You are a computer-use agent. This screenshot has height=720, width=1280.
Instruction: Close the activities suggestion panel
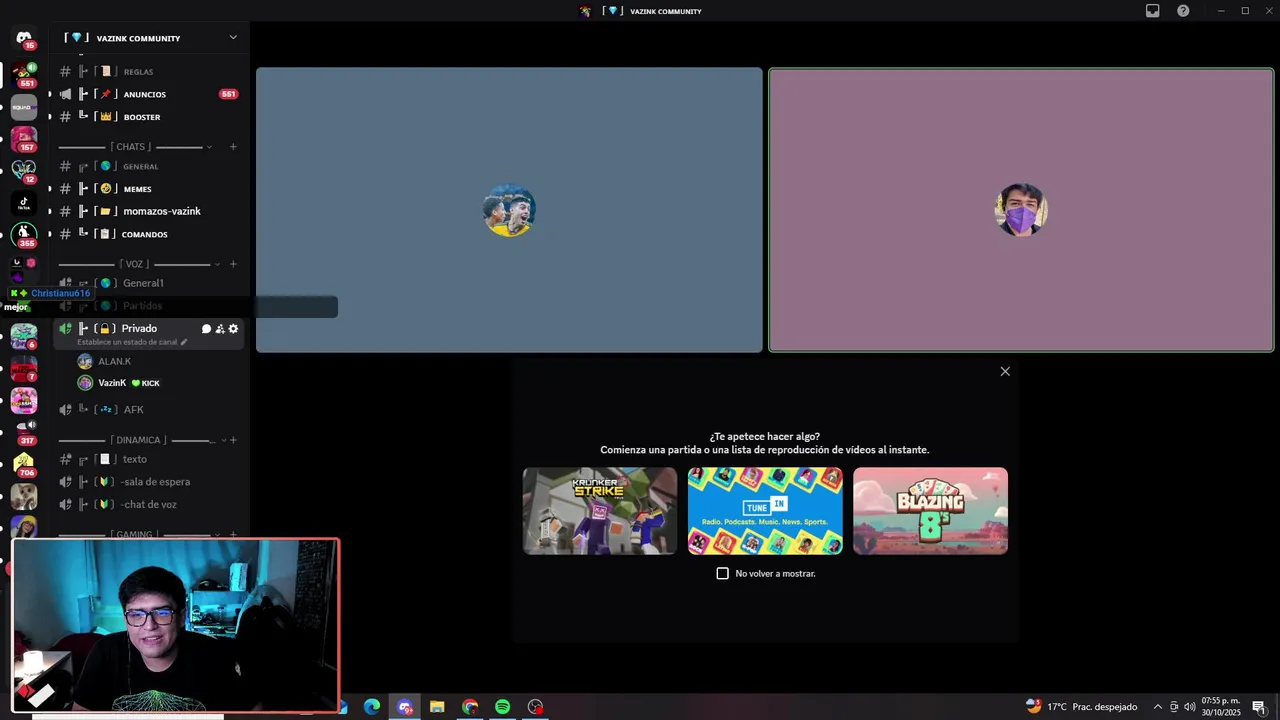[x=1005, y=371]
